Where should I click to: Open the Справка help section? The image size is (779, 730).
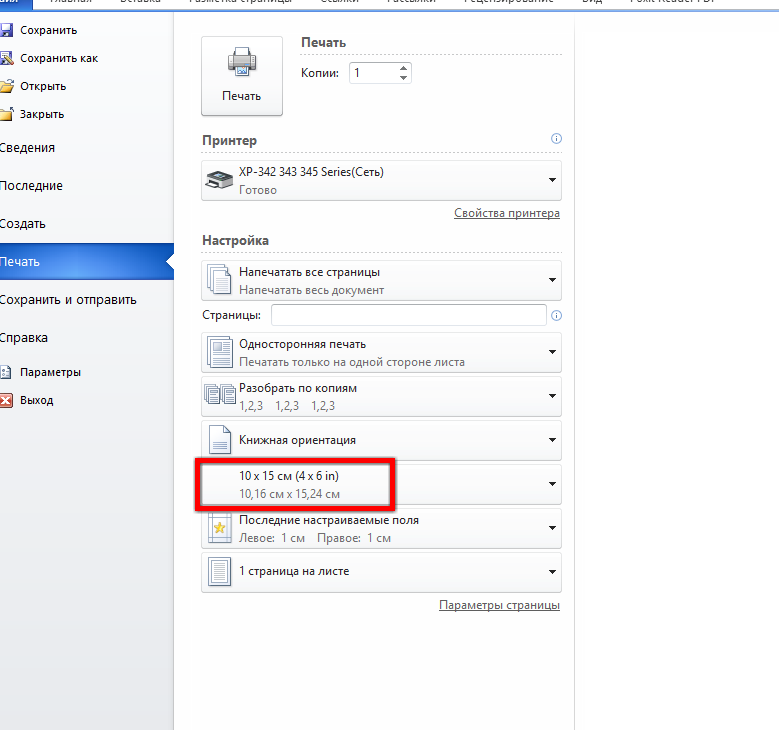(x=24, y=338)
